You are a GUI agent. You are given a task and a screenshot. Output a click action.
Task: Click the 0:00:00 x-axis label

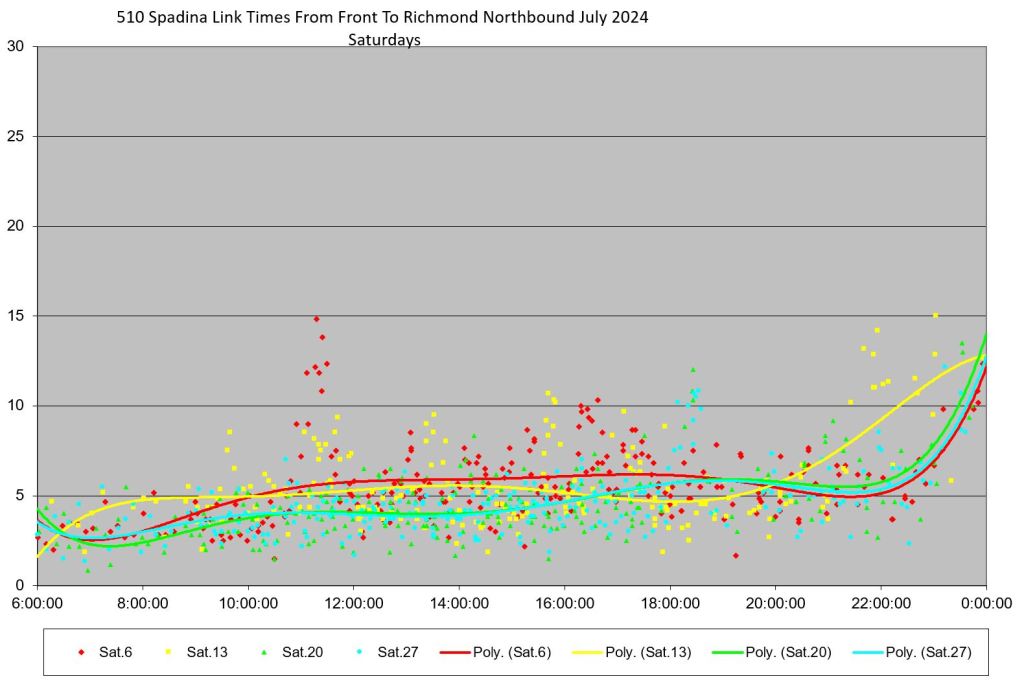coord(986,603)
